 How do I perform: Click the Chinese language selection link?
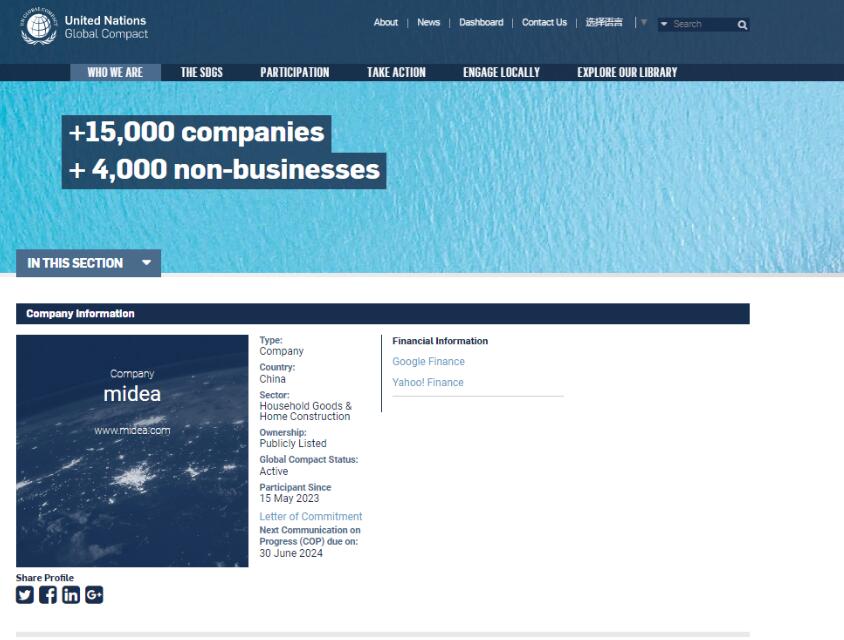point(604,23)
